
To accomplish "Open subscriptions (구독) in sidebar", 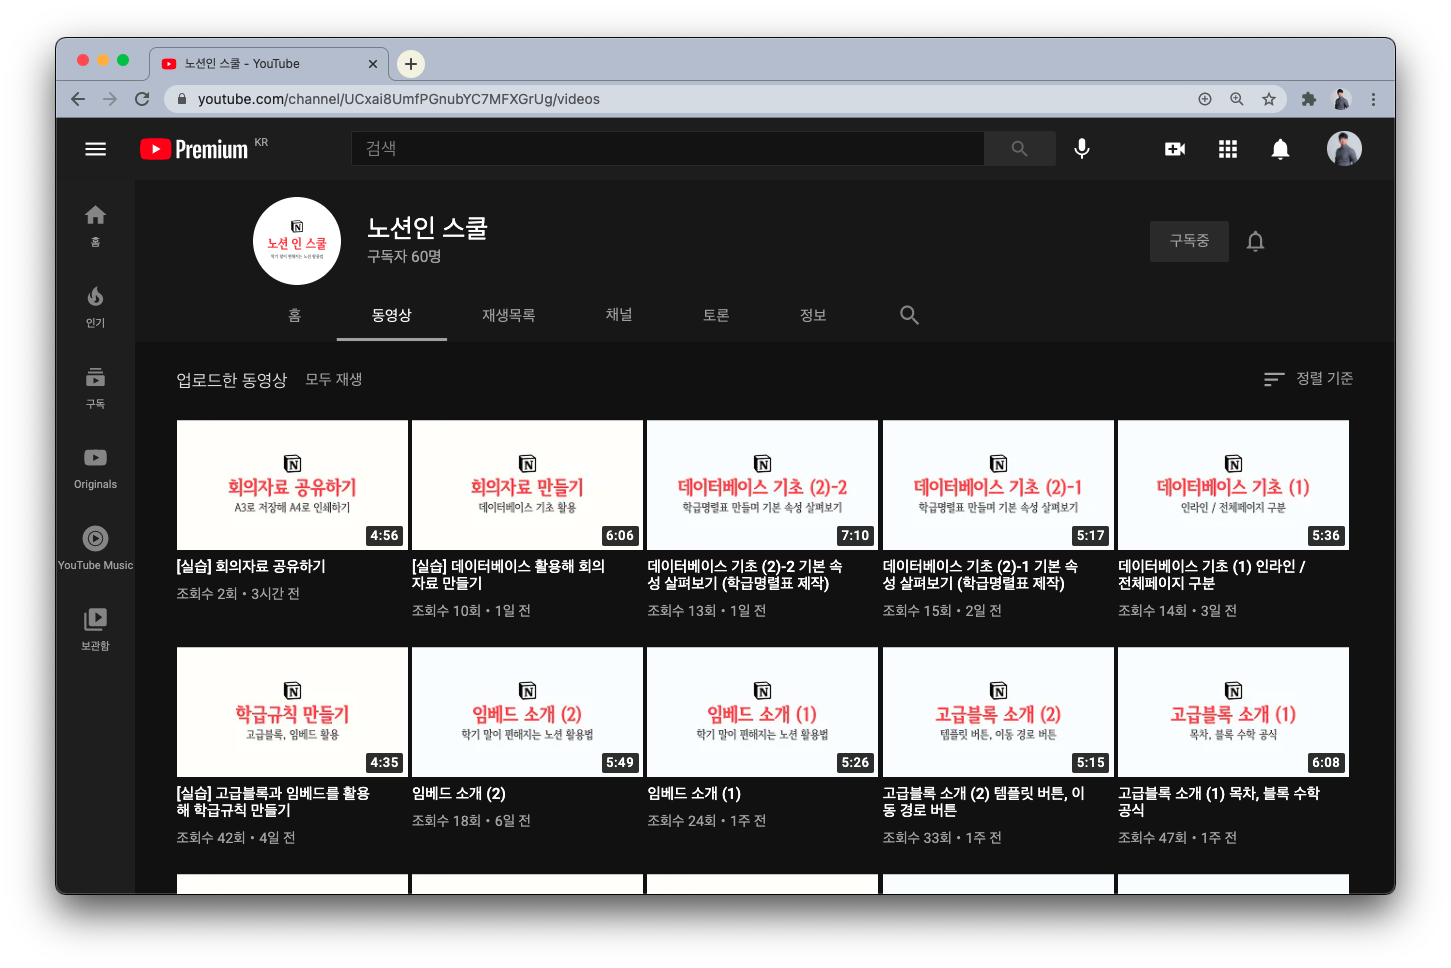I will click(x=95, y=387).
